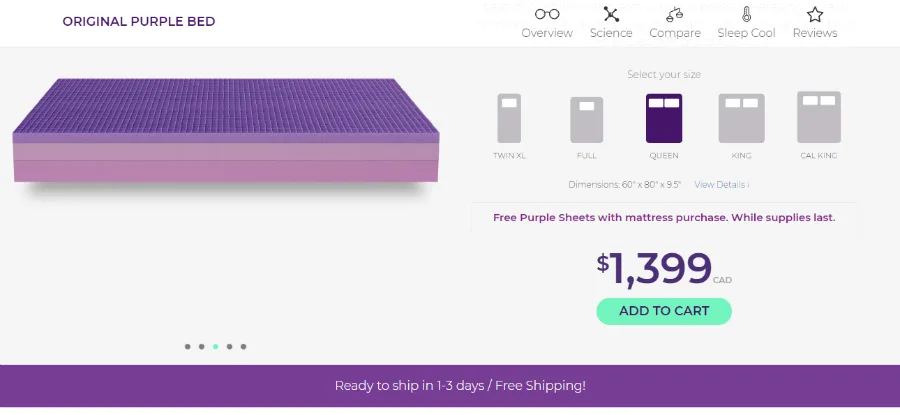Click the Sleep Cool thermometer icon
This screenshot has width=900, height=415.
(x=746, y=14)
